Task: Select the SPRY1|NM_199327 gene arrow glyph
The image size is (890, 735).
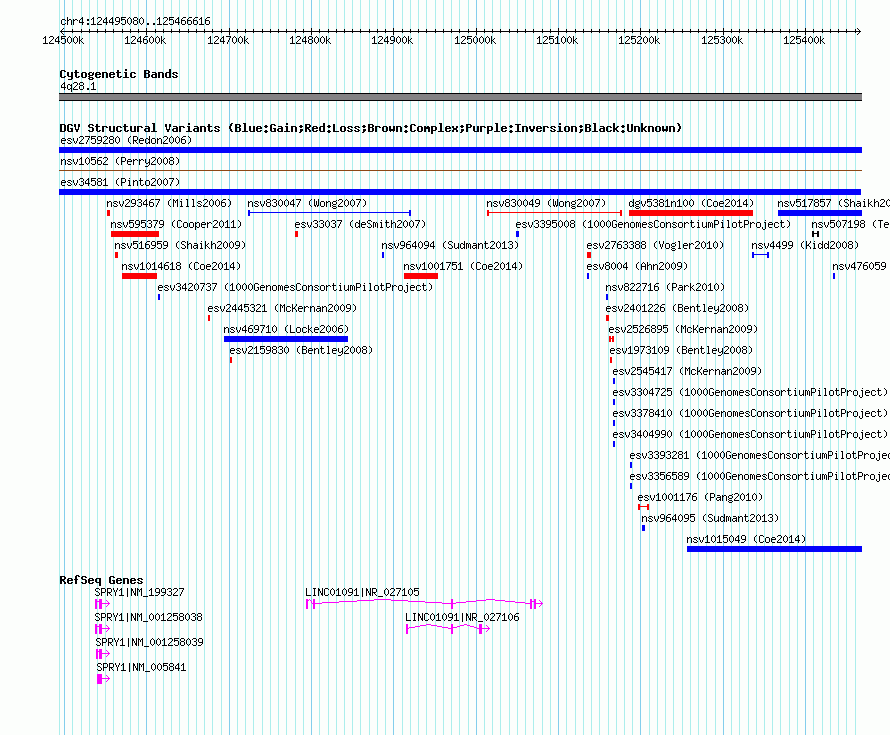Action: click(x=102, y=604)
